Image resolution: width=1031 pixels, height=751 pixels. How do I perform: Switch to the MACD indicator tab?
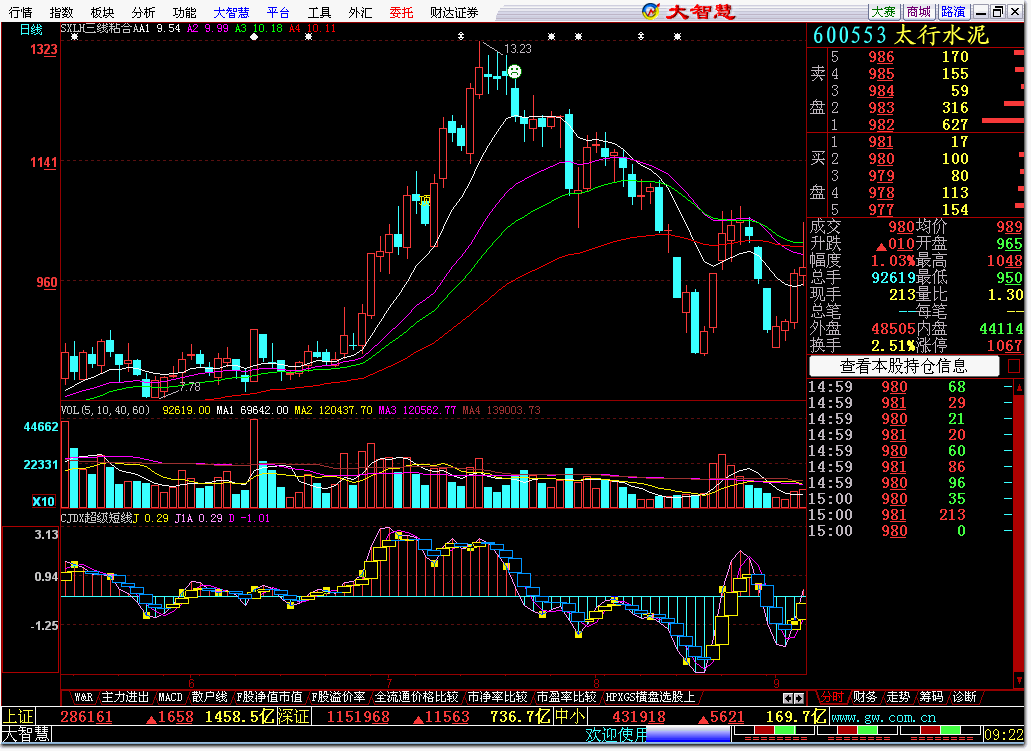pos(170,697)
